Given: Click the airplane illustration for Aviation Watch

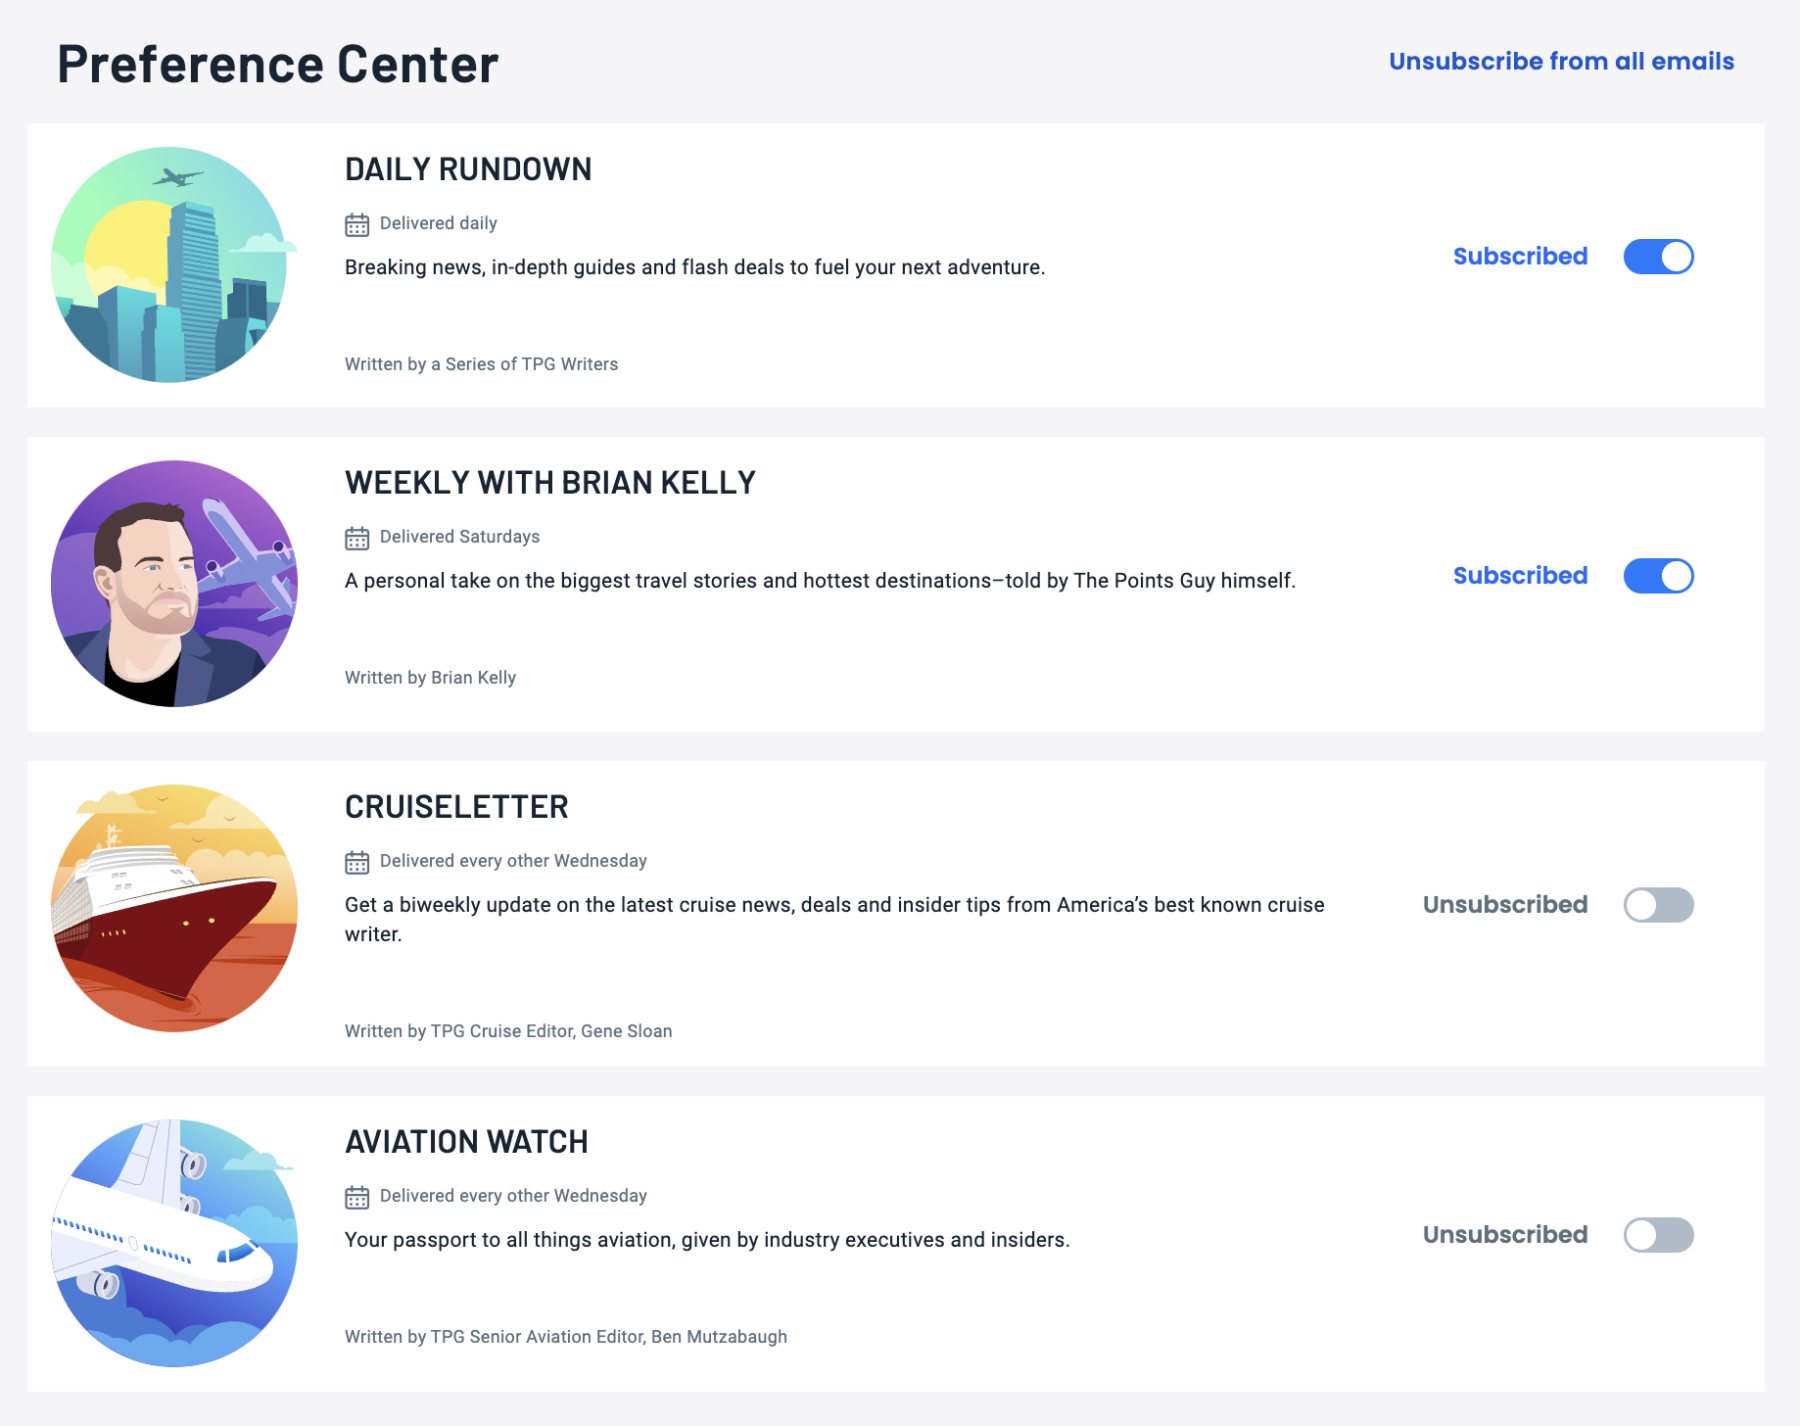Looking at the screenshot, I should click(x=175, y=1242).
